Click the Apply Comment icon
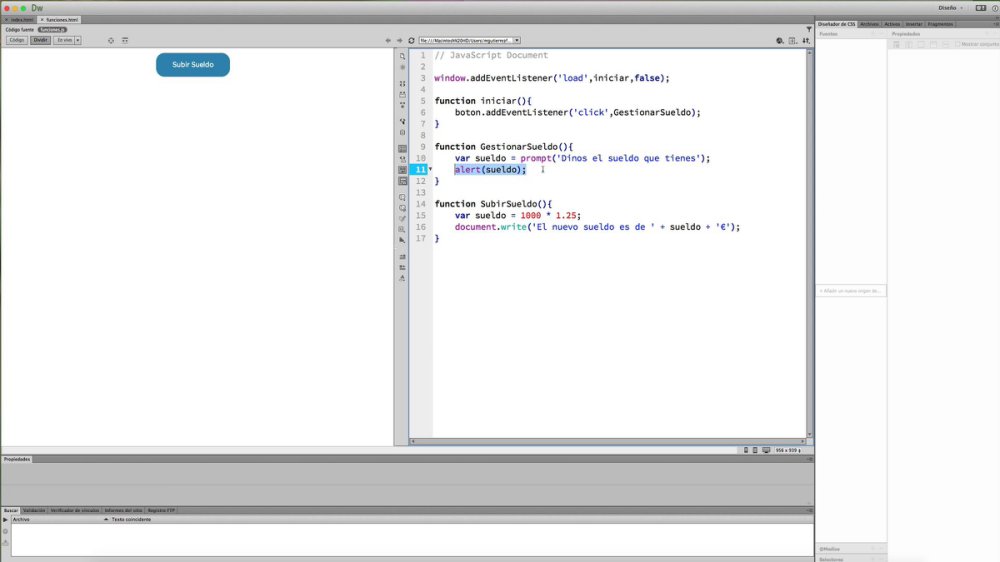Viewport: 1000px width, 562px height. click(x=402, y=197)
